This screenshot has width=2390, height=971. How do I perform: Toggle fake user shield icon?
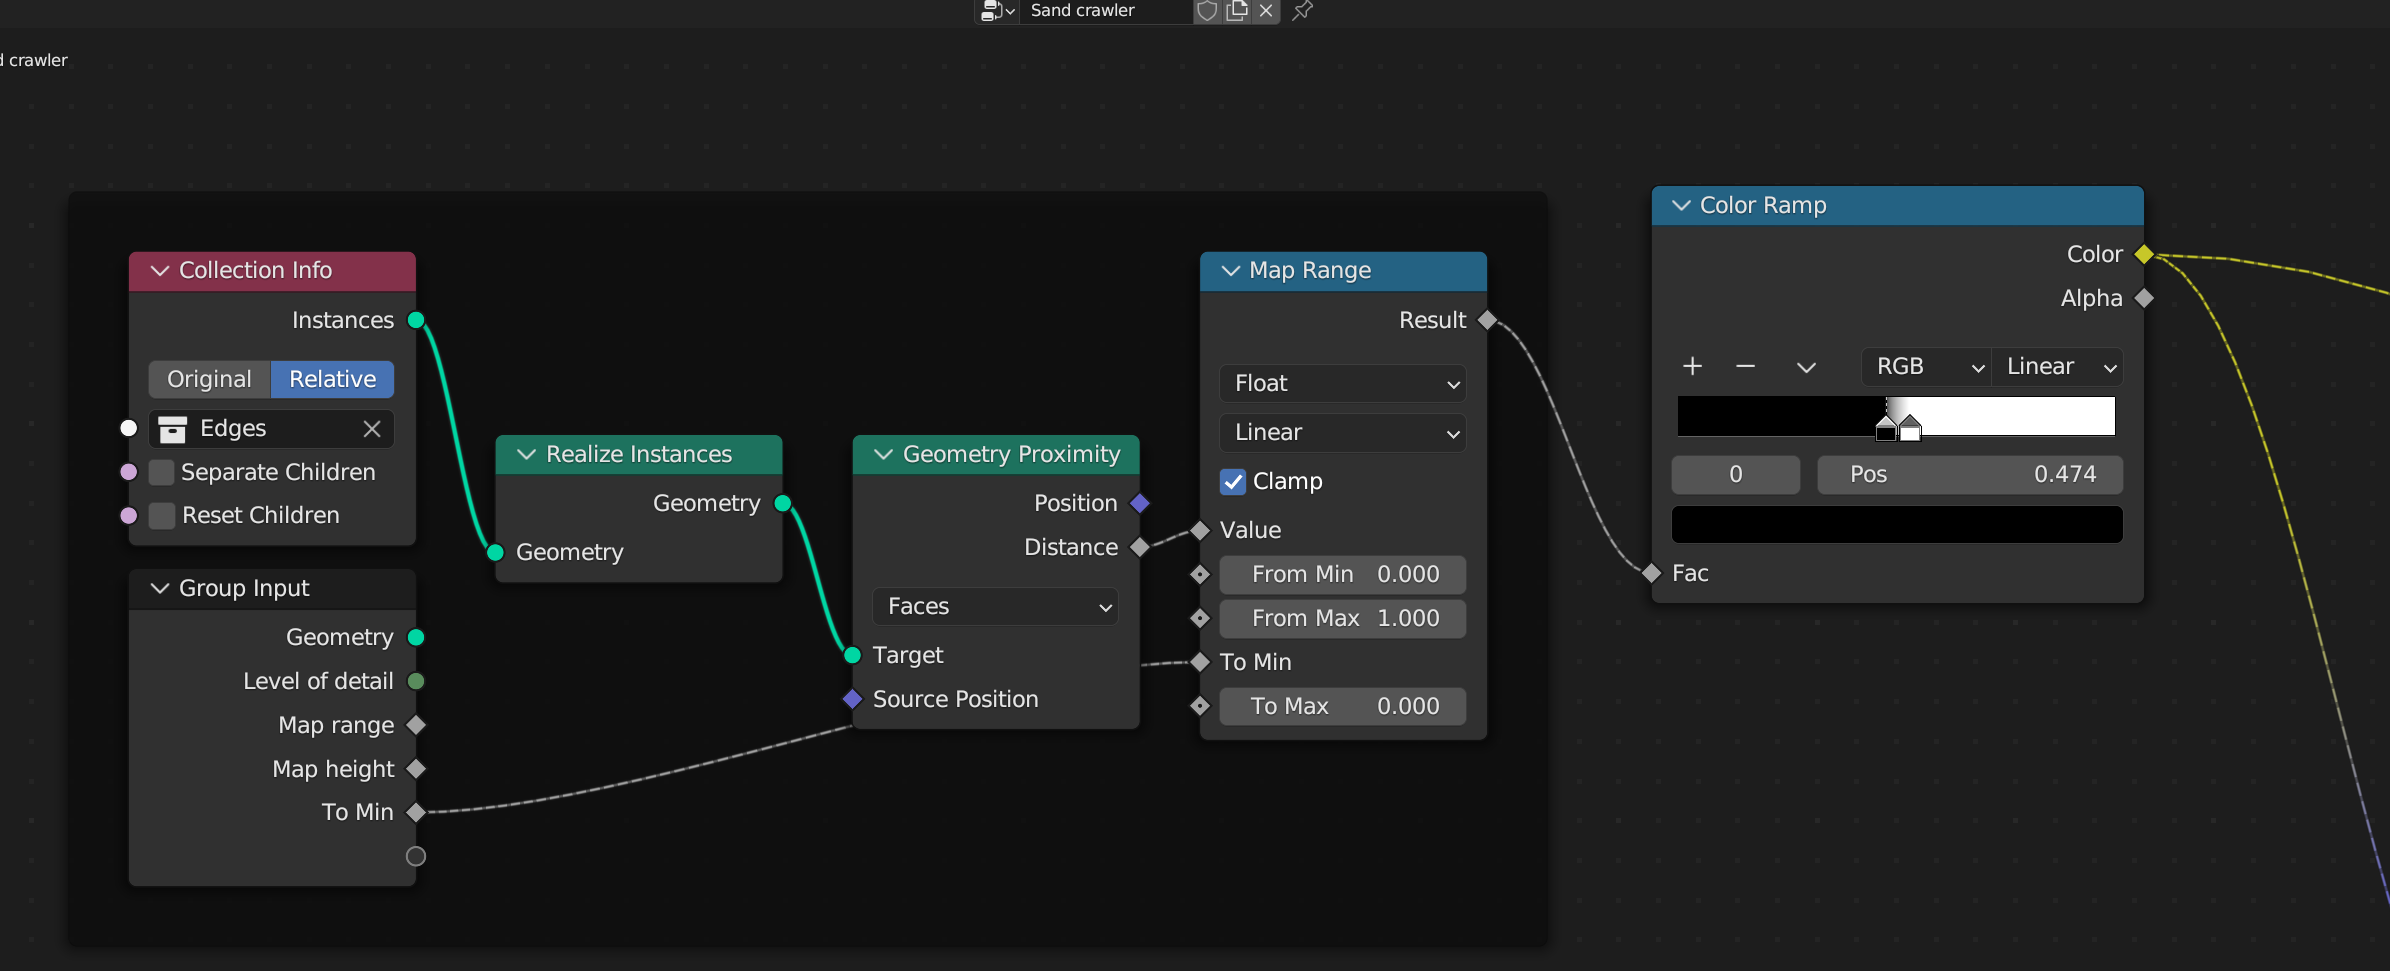click(1207, 11)
